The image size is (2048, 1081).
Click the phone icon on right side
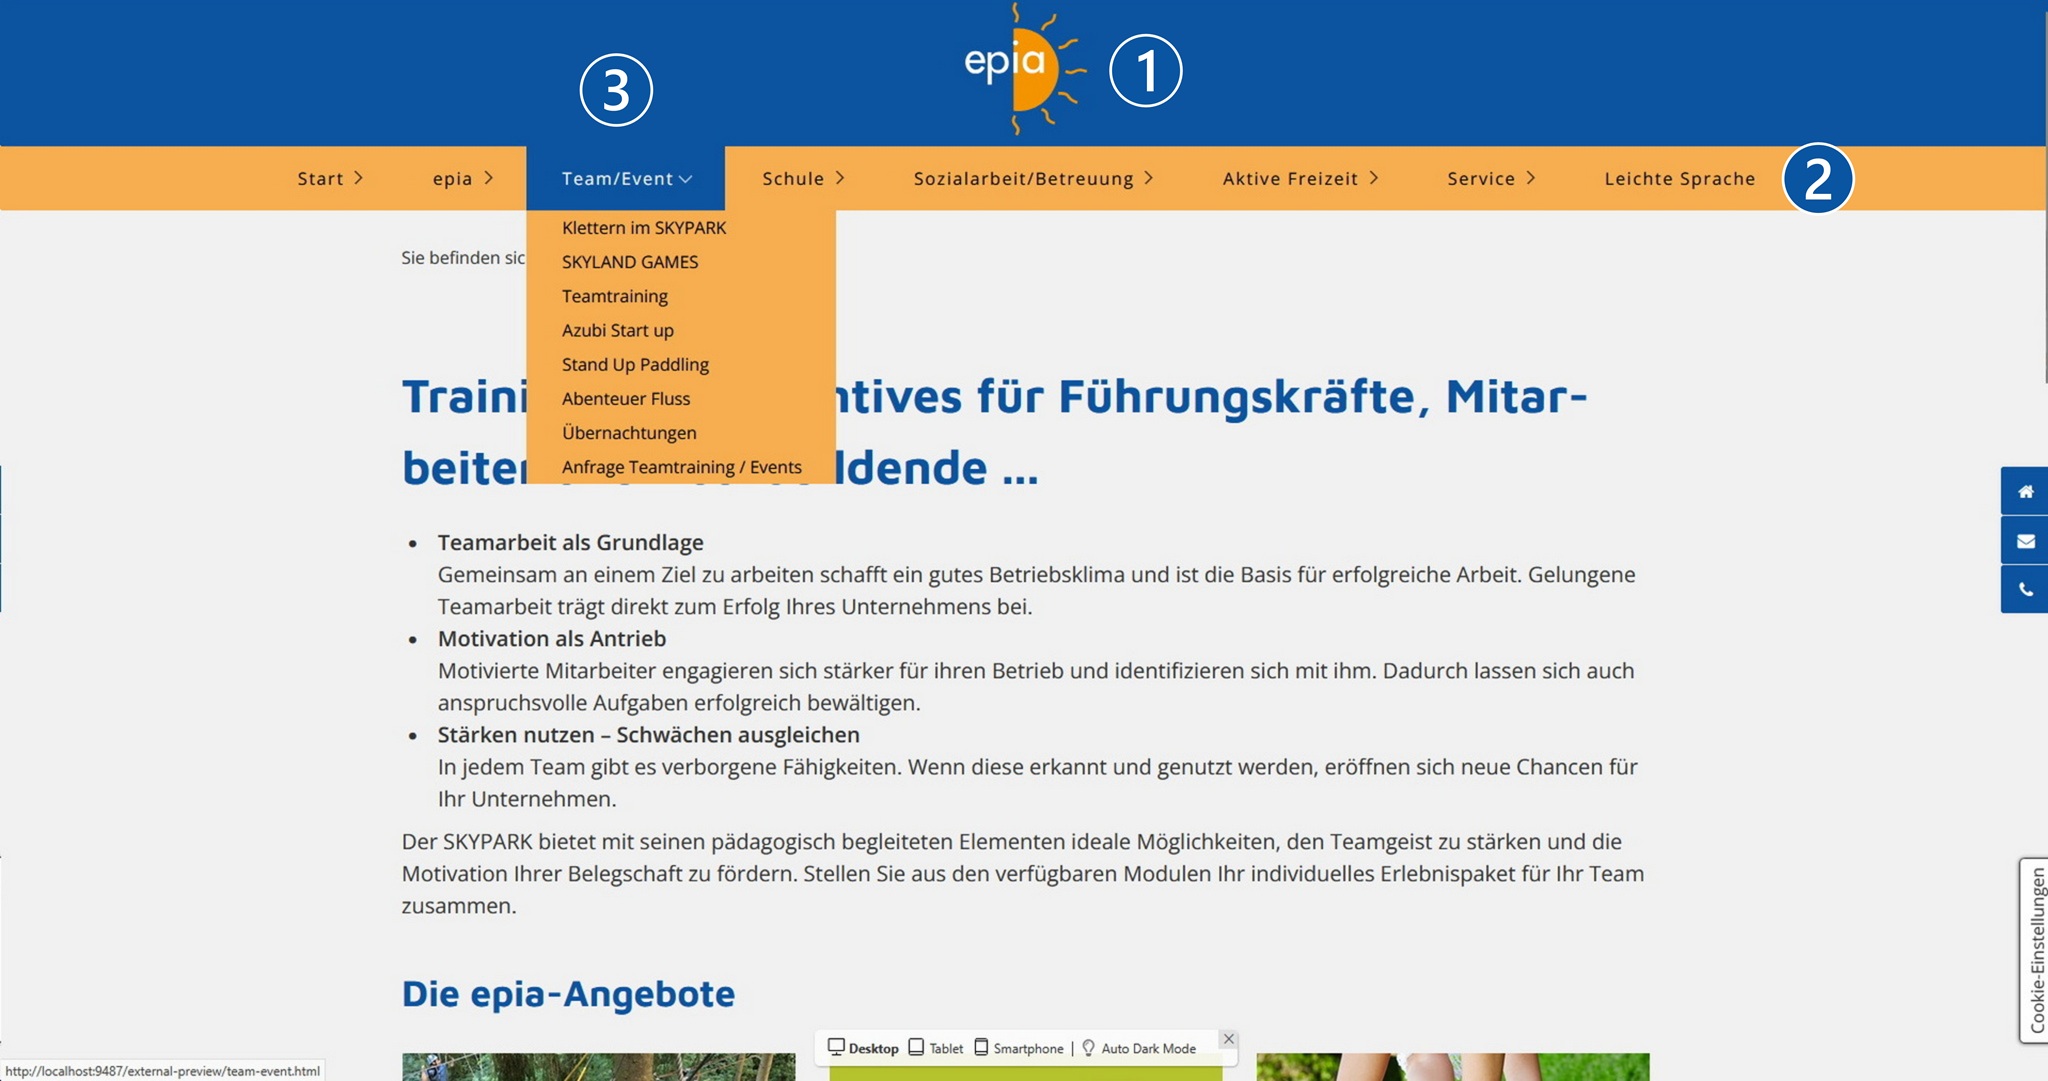click(x=2025, y=590)
